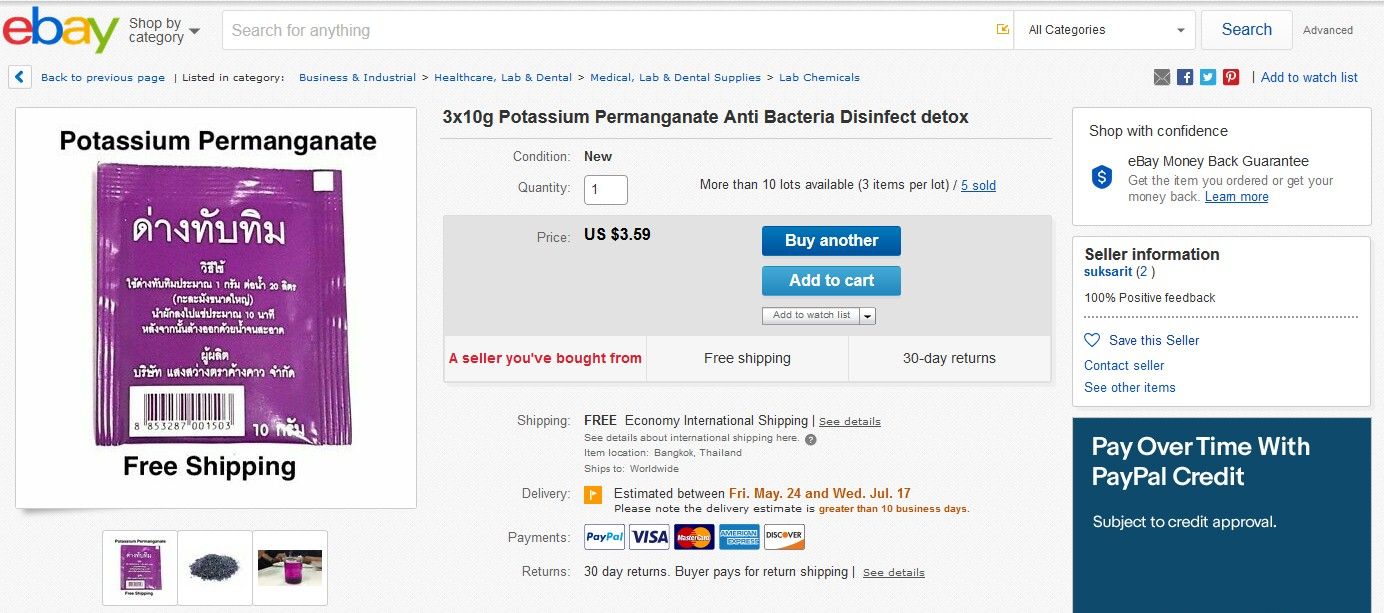This screenshot has height=613, width=1384.
Task: Click the heart icon to save seller
Action: 1092,340
